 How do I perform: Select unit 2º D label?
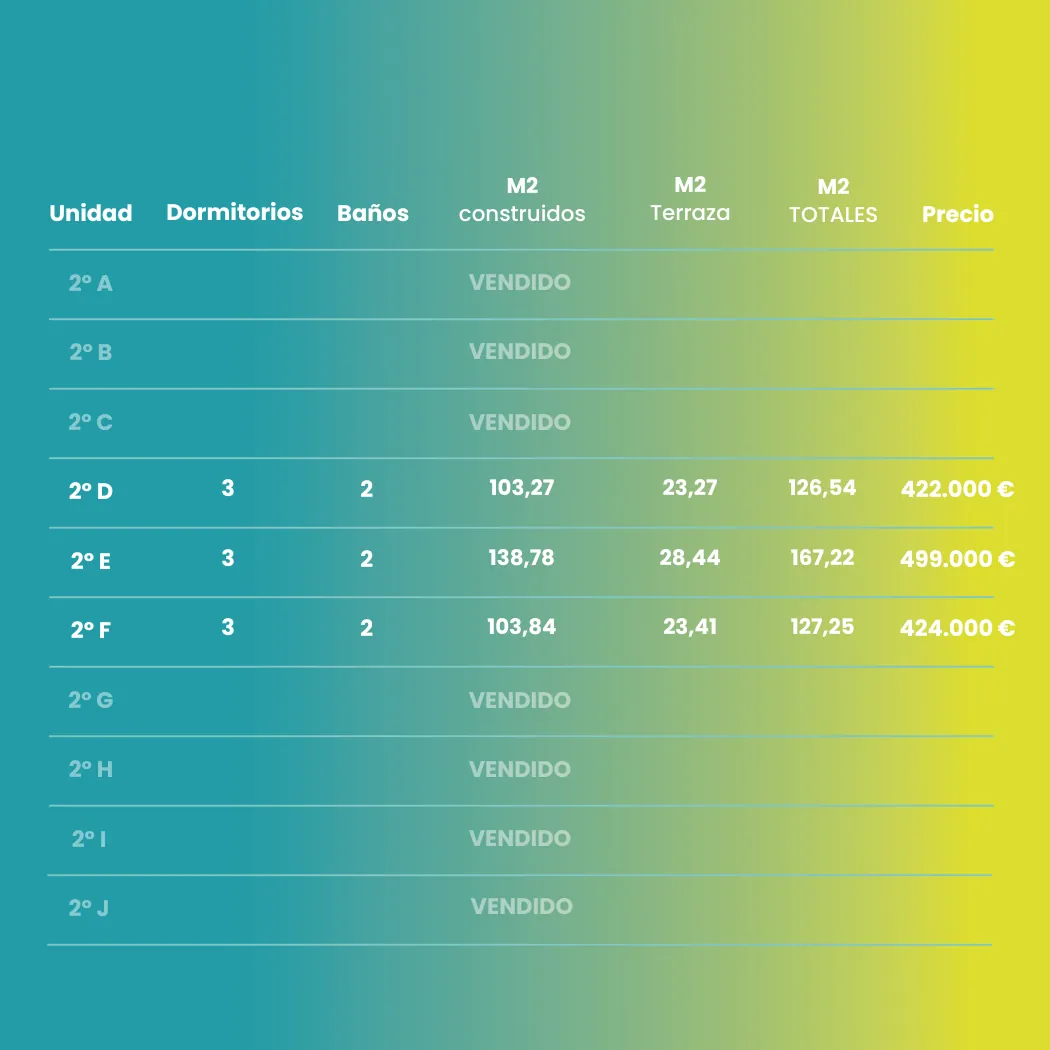click(x=91, y=491)
